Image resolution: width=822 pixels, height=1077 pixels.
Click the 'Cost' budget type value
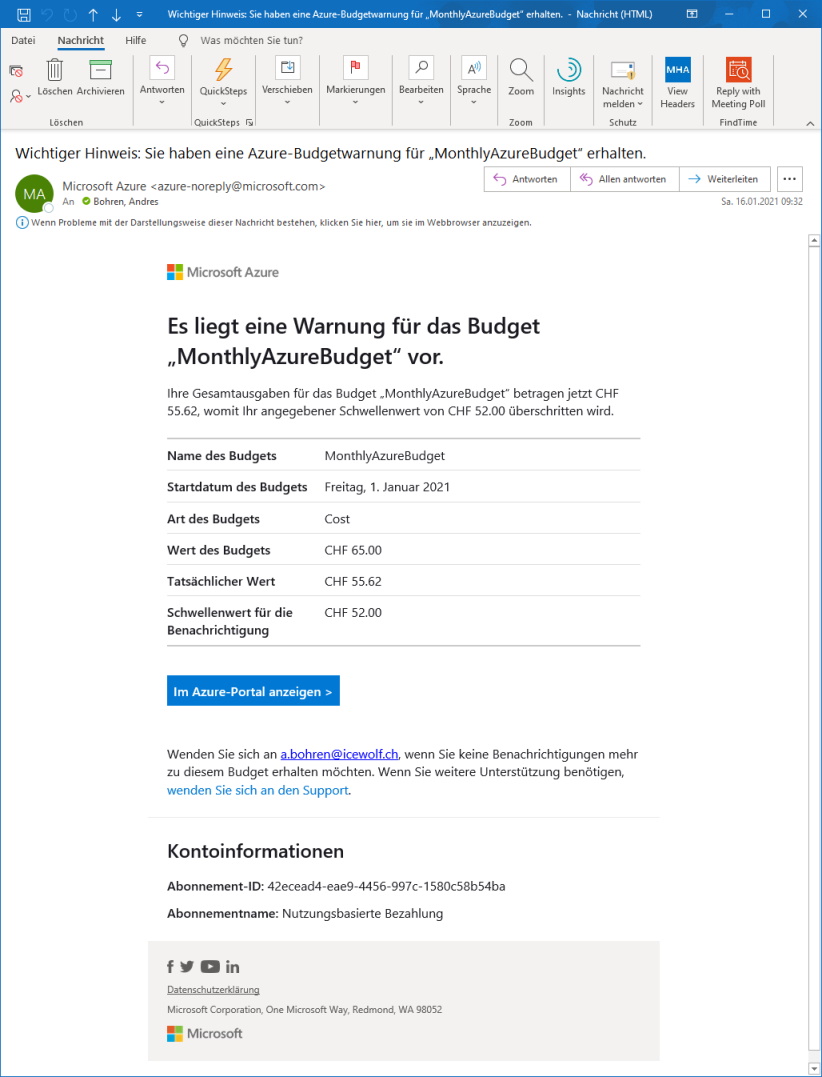pos(337,519)
